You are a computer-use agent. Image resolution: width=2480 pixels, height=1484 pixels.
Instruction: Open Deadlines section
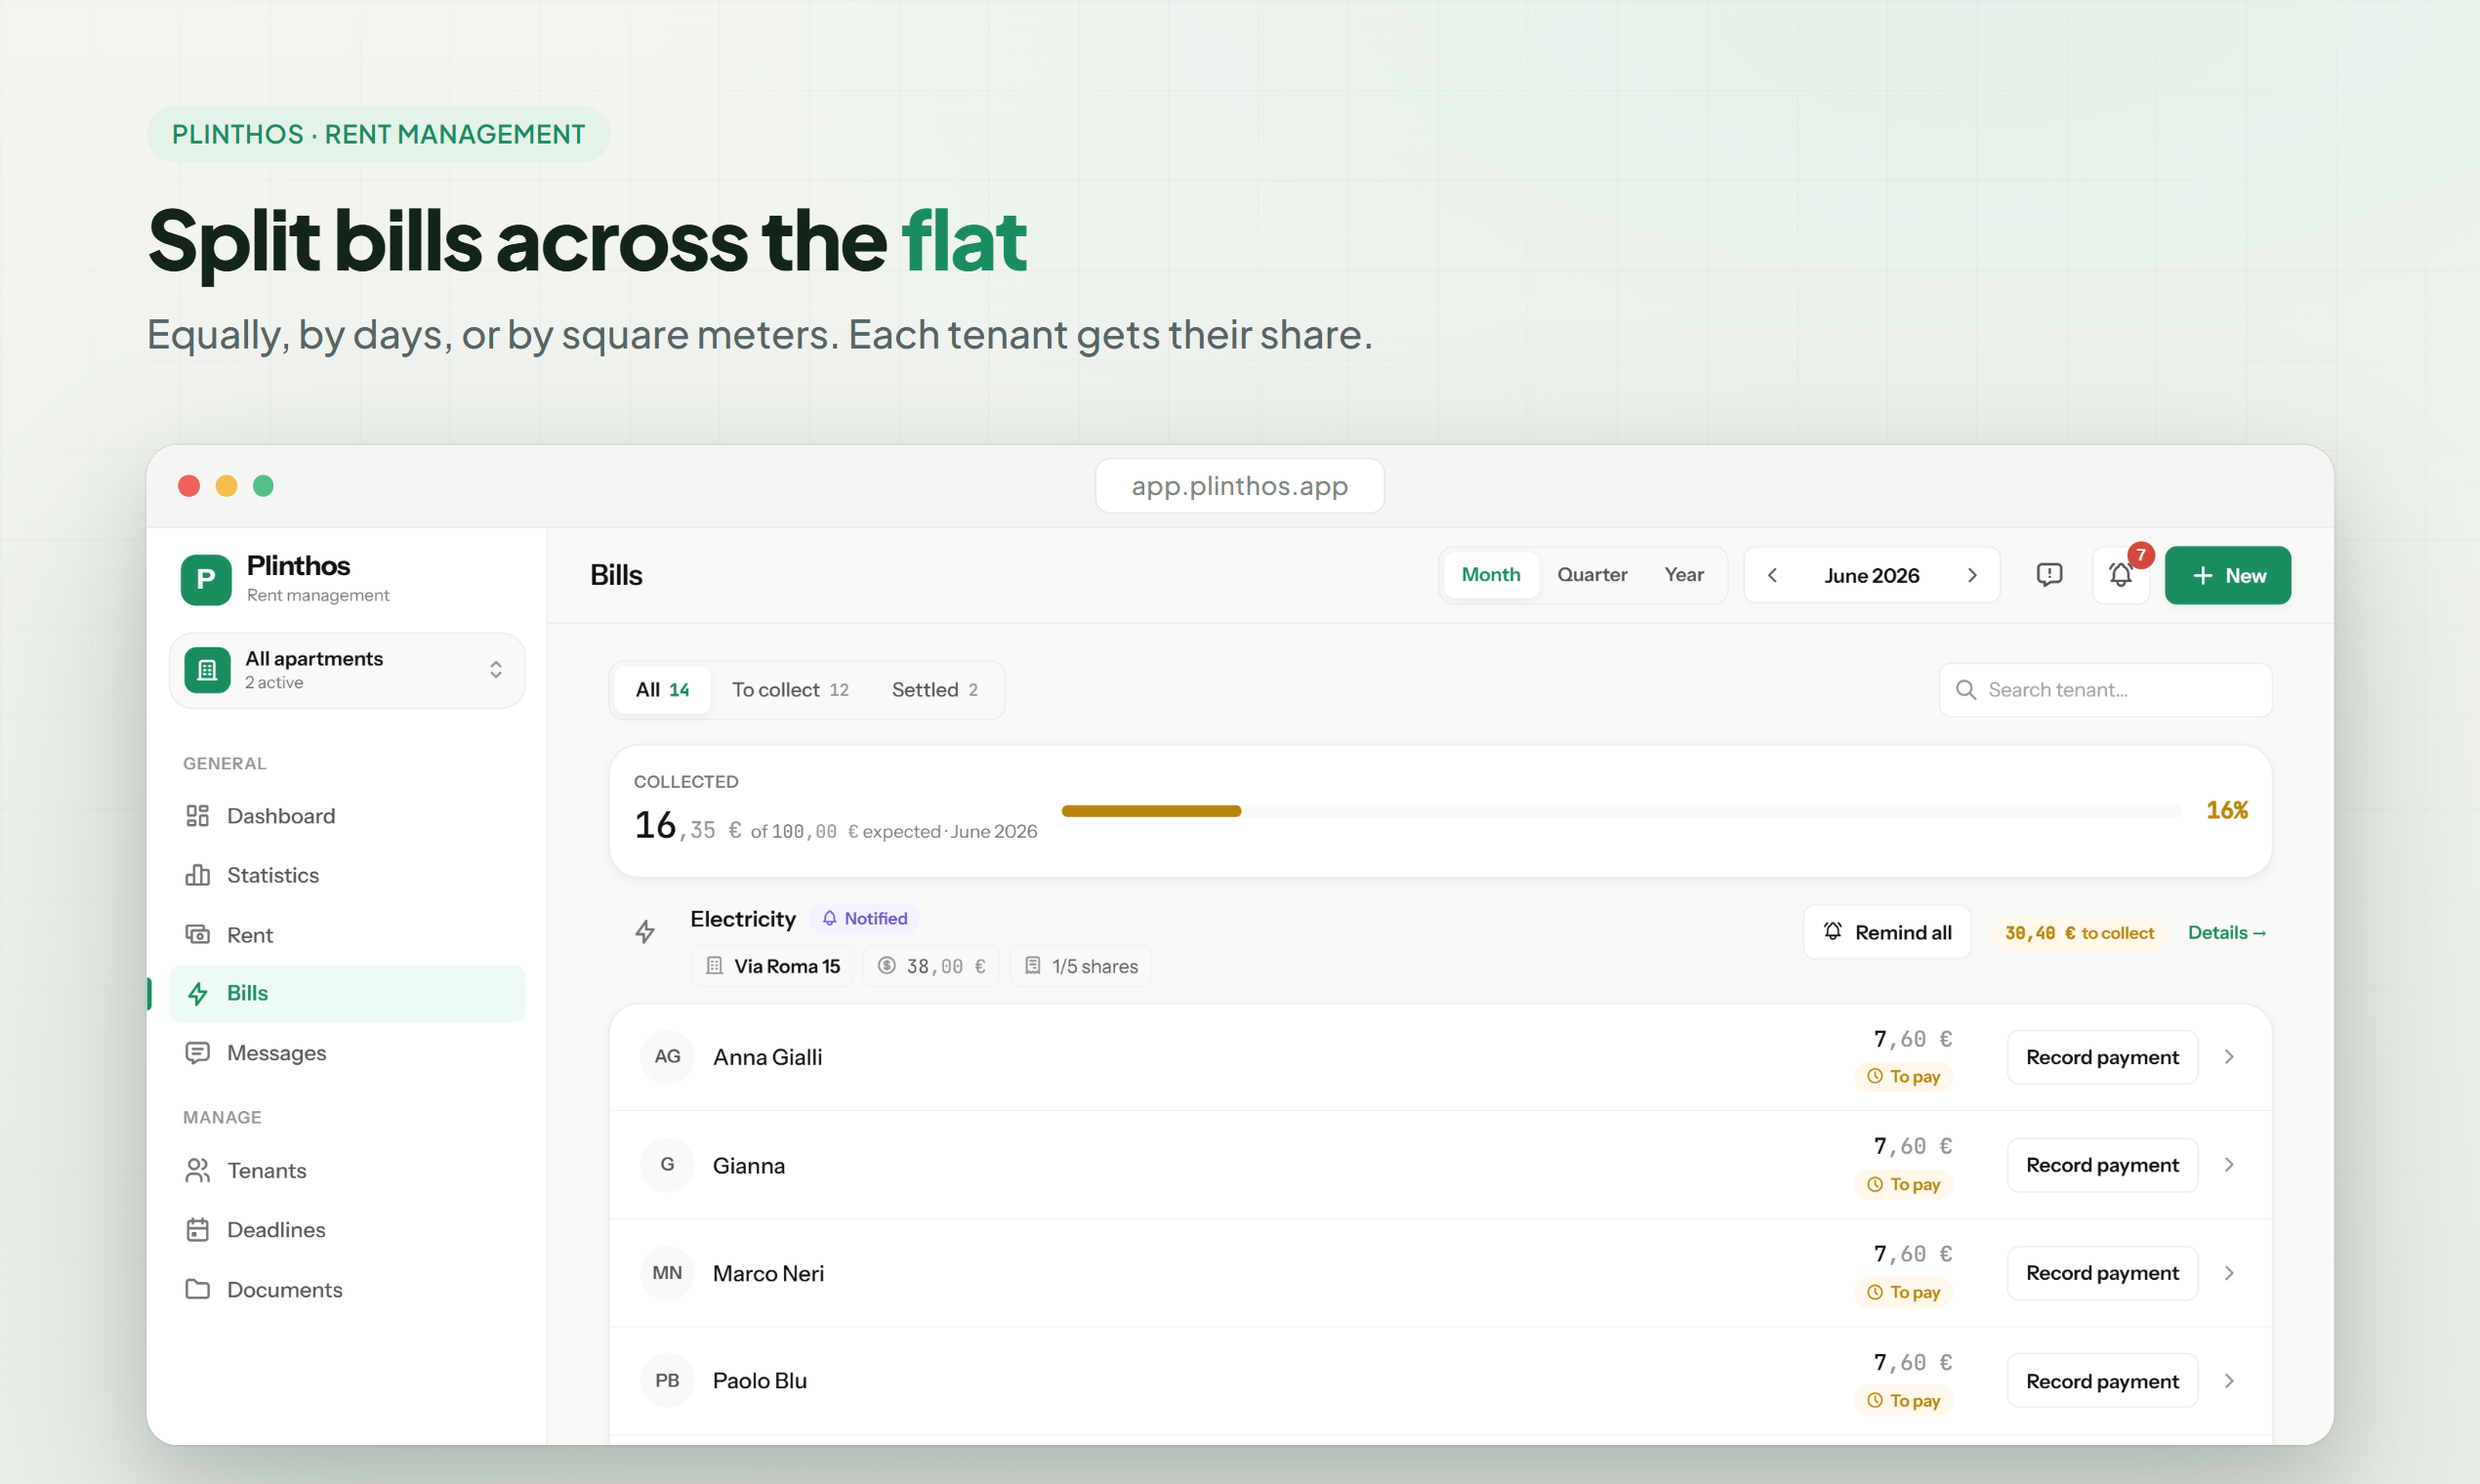[347, 1229]
